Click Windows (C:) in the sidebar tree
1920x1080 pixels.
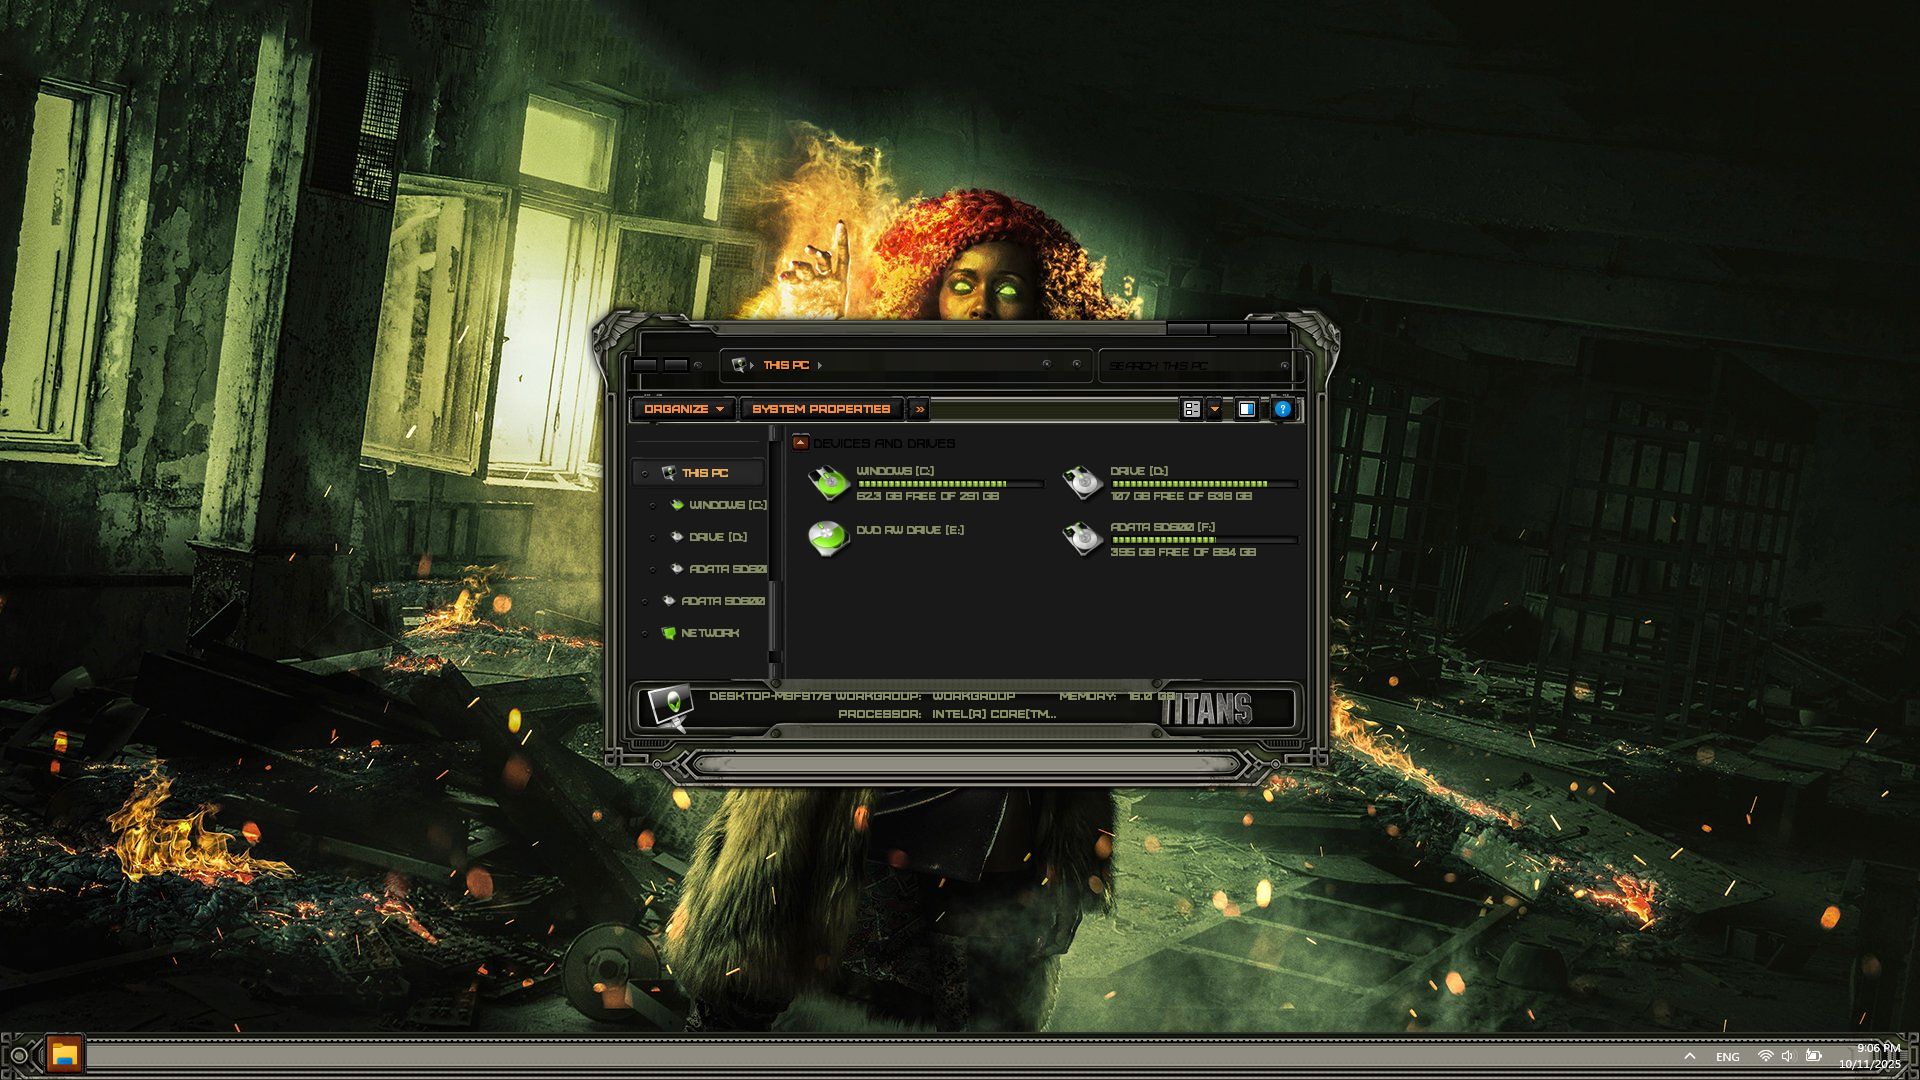727,505
